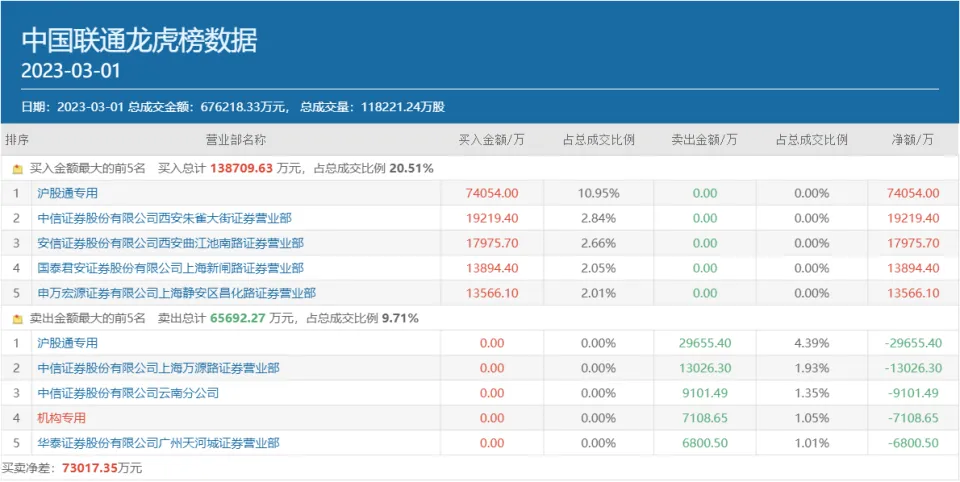Click the 中国联通龙虎榜数据 title
960x482 pixels.
(139, 40)
